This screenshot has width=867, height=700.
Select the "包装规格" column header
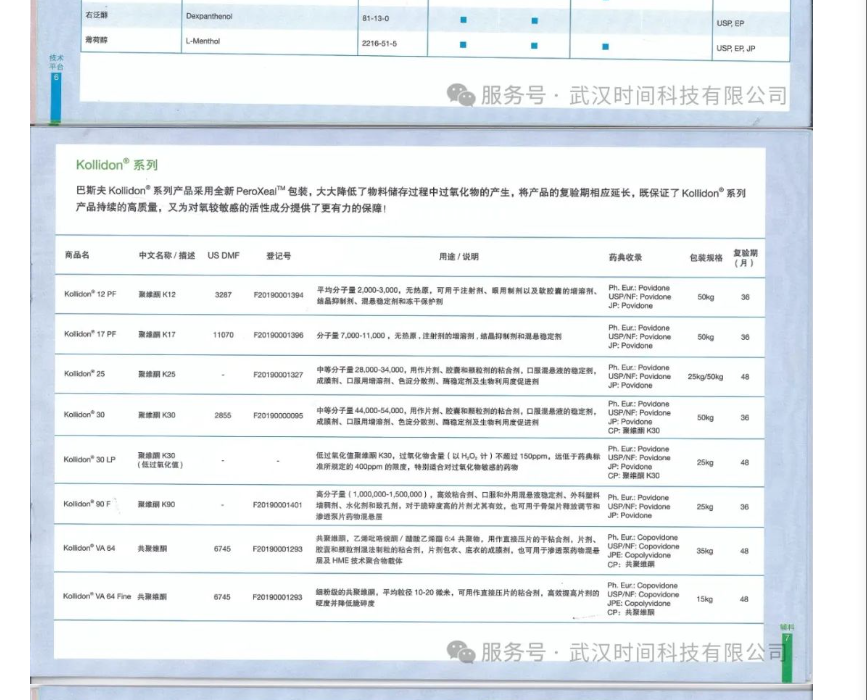coord(706,258)
